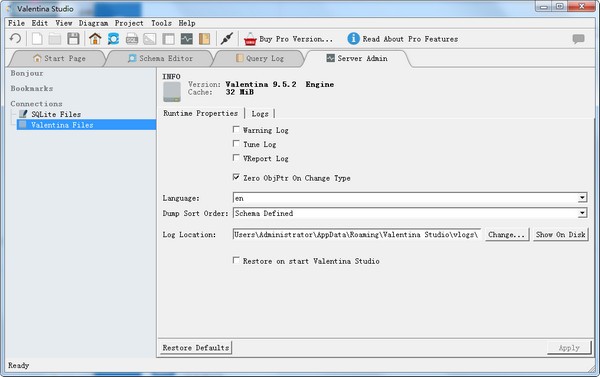Click the SQL Editor toolbar icon
Viewport: 600px width, 377px height.
[132, 39]
